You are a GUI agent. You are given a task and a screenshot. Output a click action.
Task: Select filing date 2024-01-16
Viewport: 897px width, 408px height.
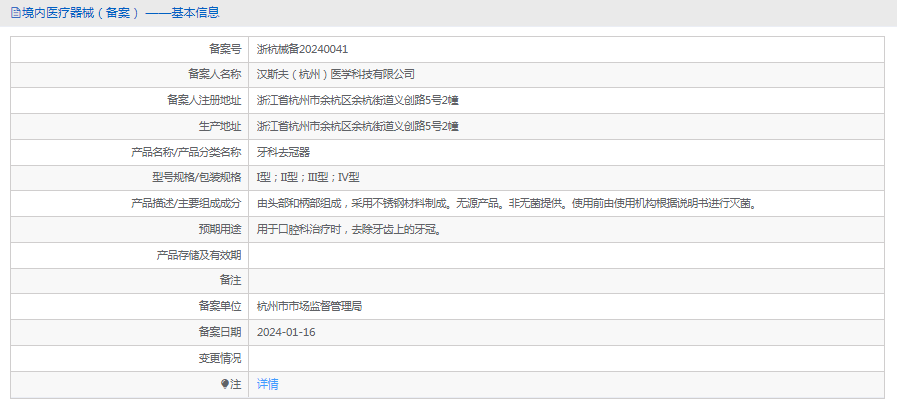[286, 332]
